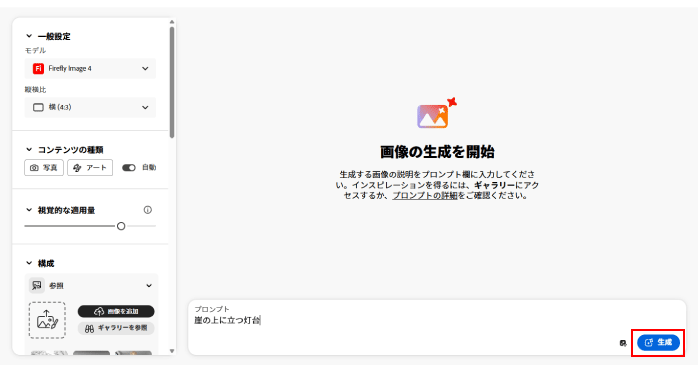Image resolution: width=698 pixels, height=365 pixels.
Task: Open the 横 (4:3) aspect ratio dropdown
Action: pyautogui.click(x=90, y=107)
